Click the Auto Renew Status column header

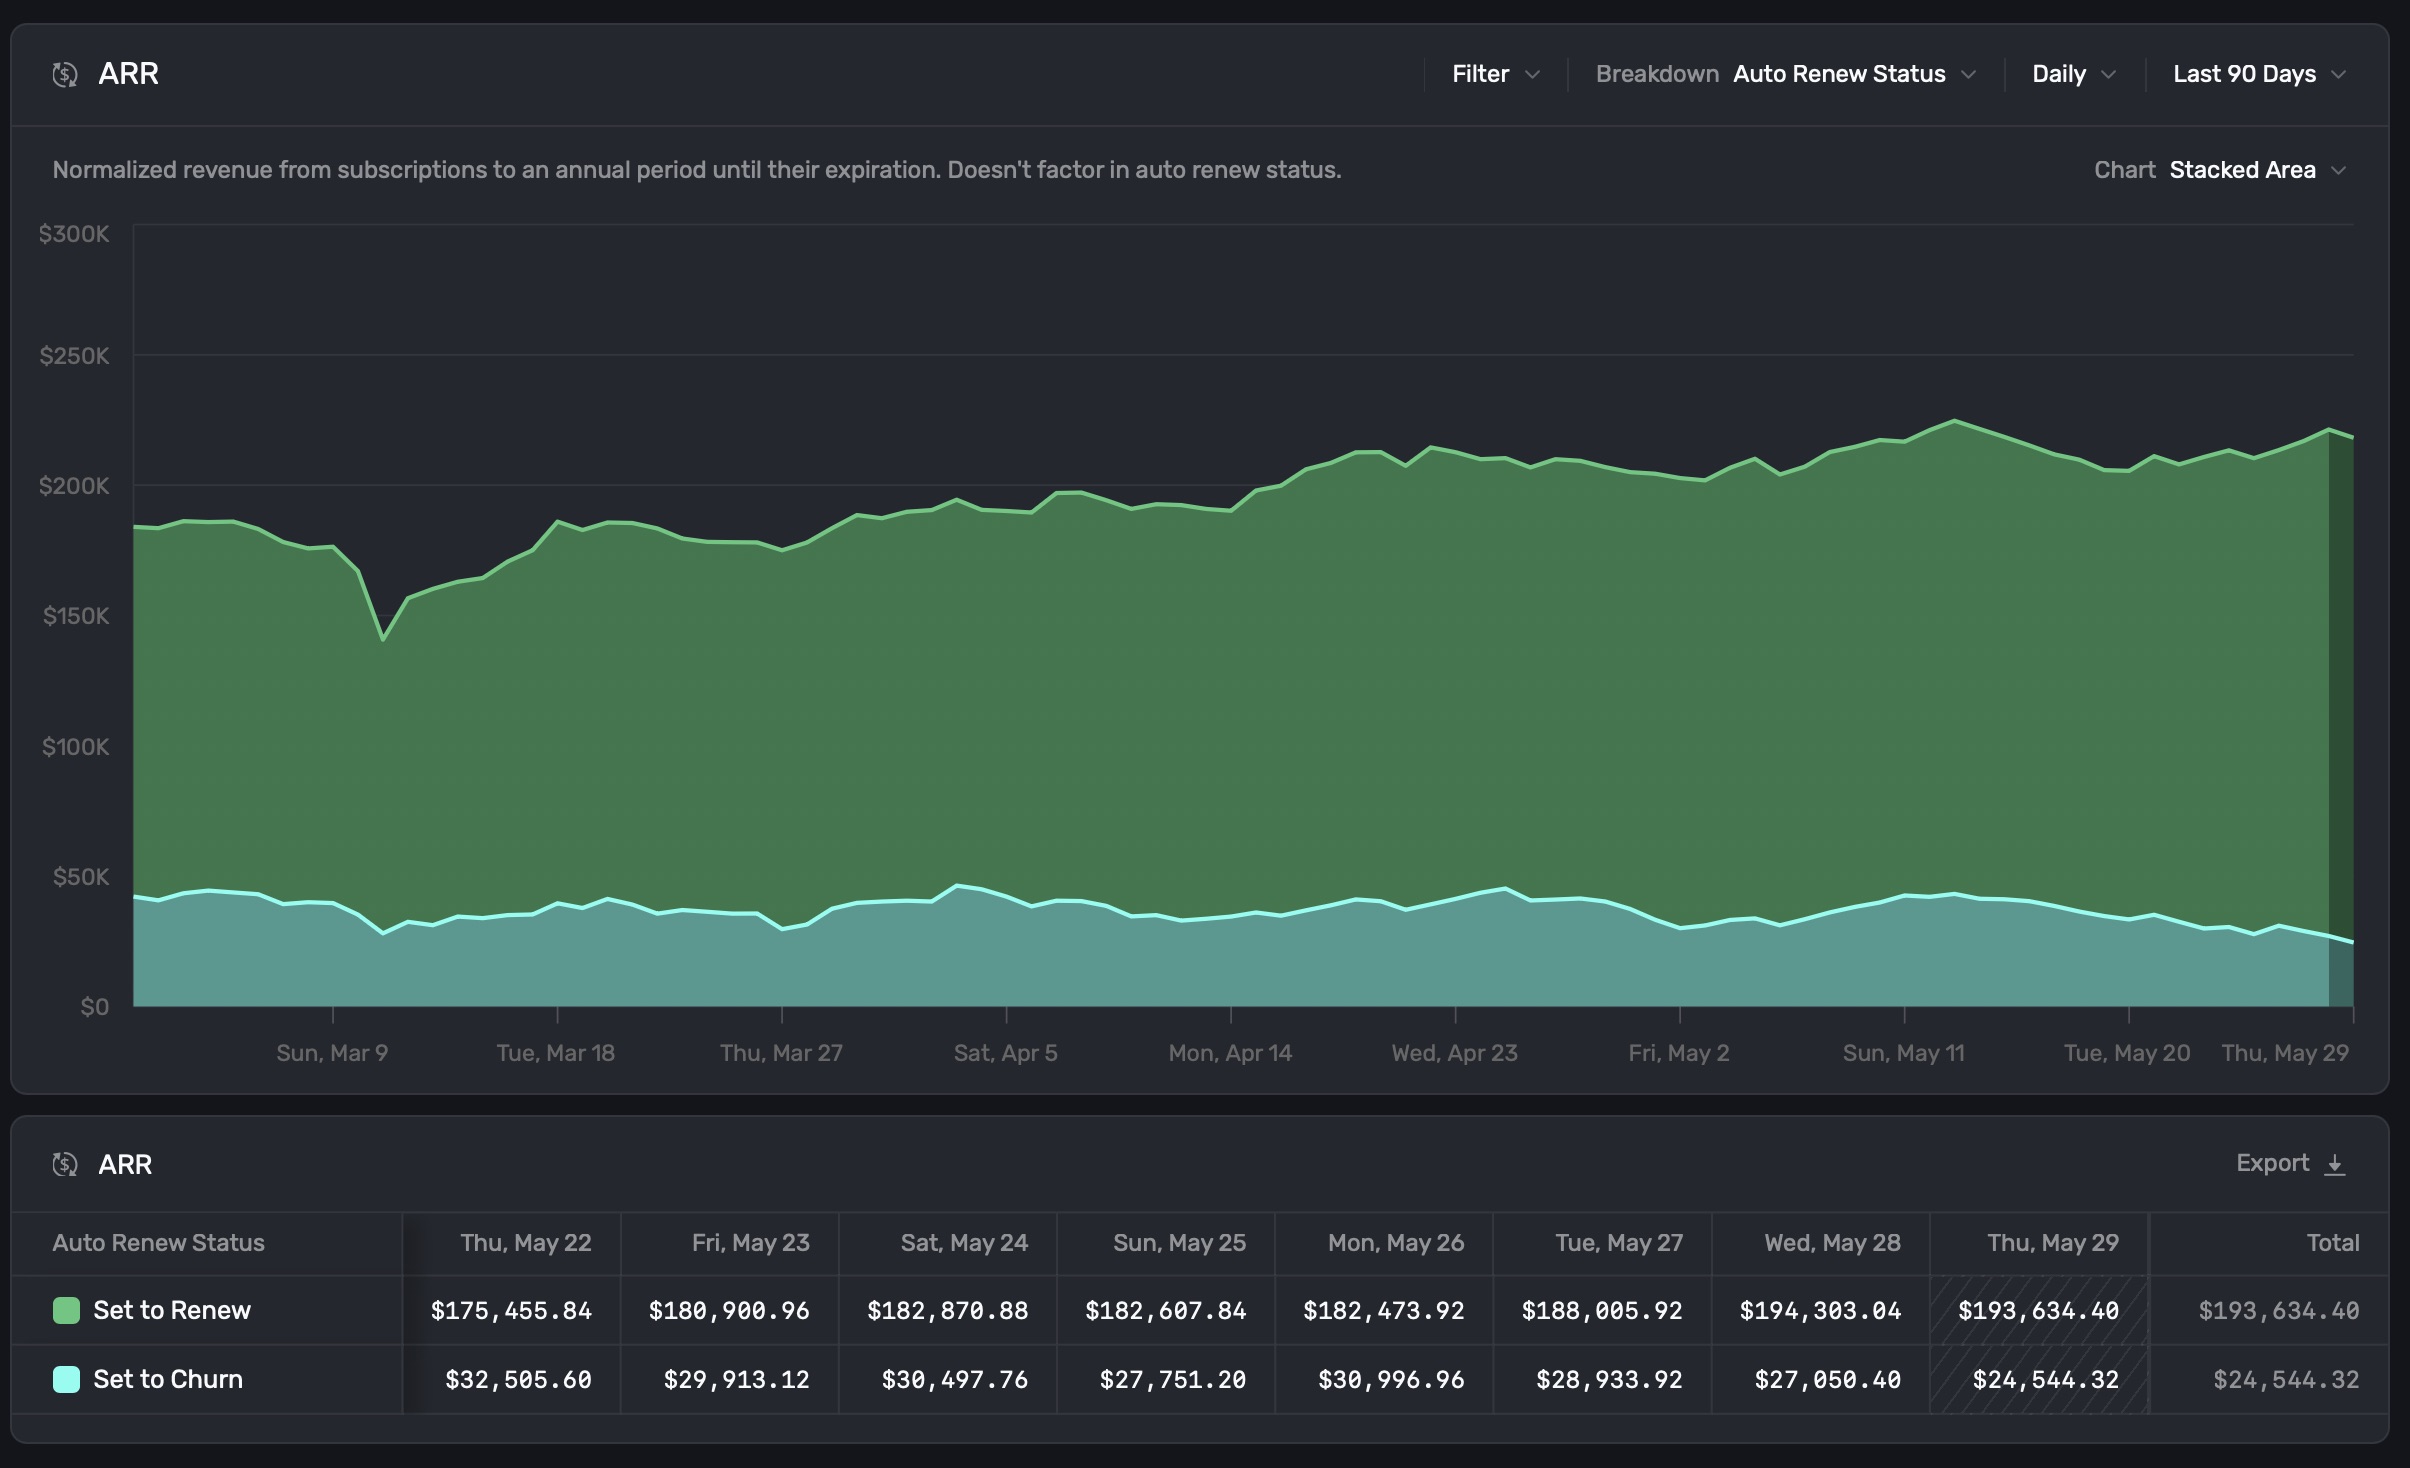(158, 1243)
